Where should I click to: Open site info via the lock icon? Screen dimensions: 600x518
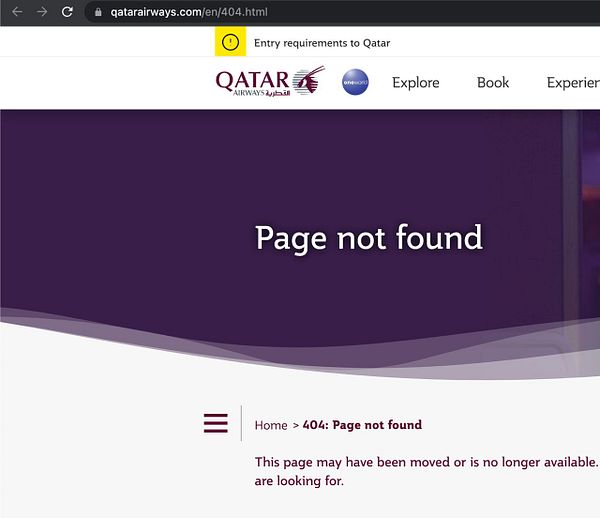tap(98, 12)
